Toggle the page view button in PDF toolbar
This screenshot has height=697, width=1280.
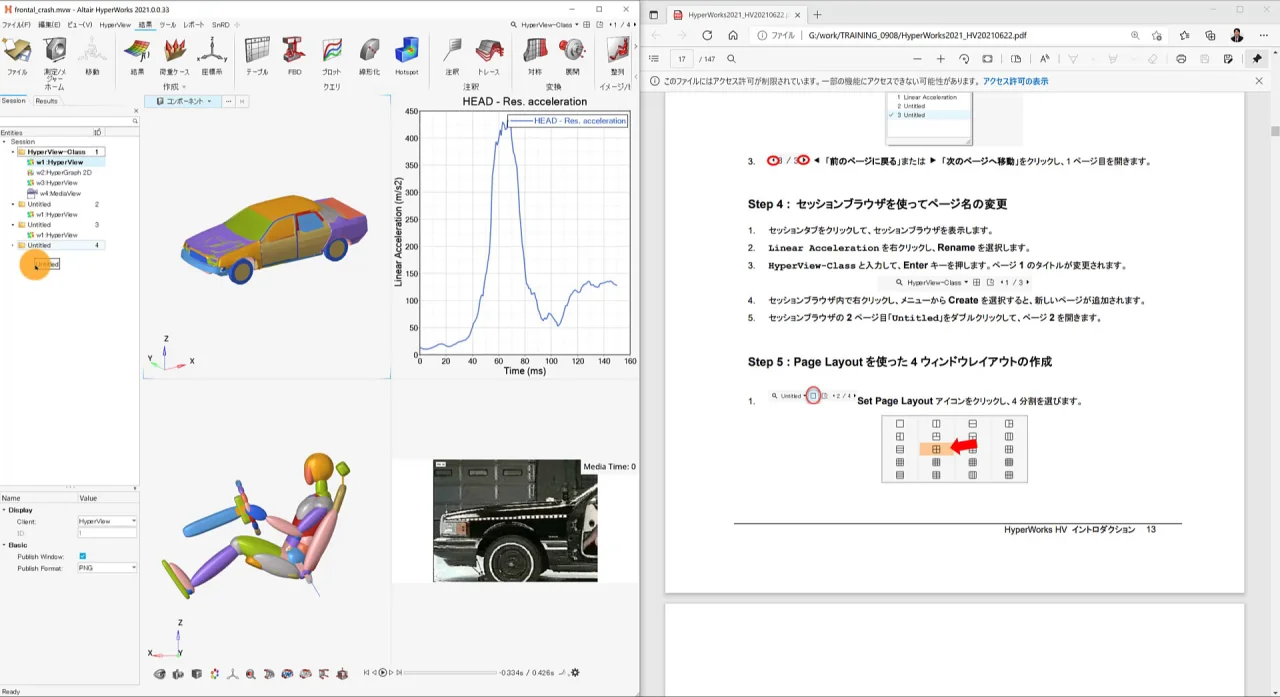pos(1016,59)
